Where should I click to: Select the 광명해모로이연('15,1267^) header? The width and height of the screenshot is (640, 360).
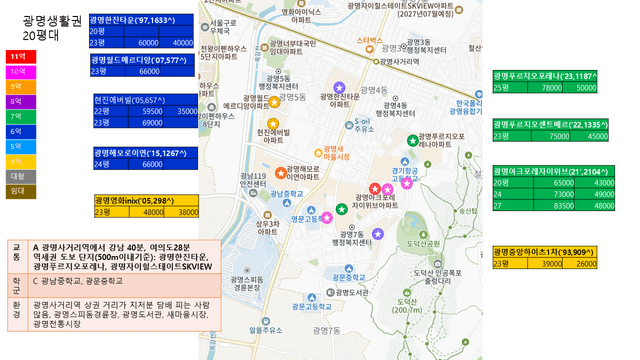(146, 153)
